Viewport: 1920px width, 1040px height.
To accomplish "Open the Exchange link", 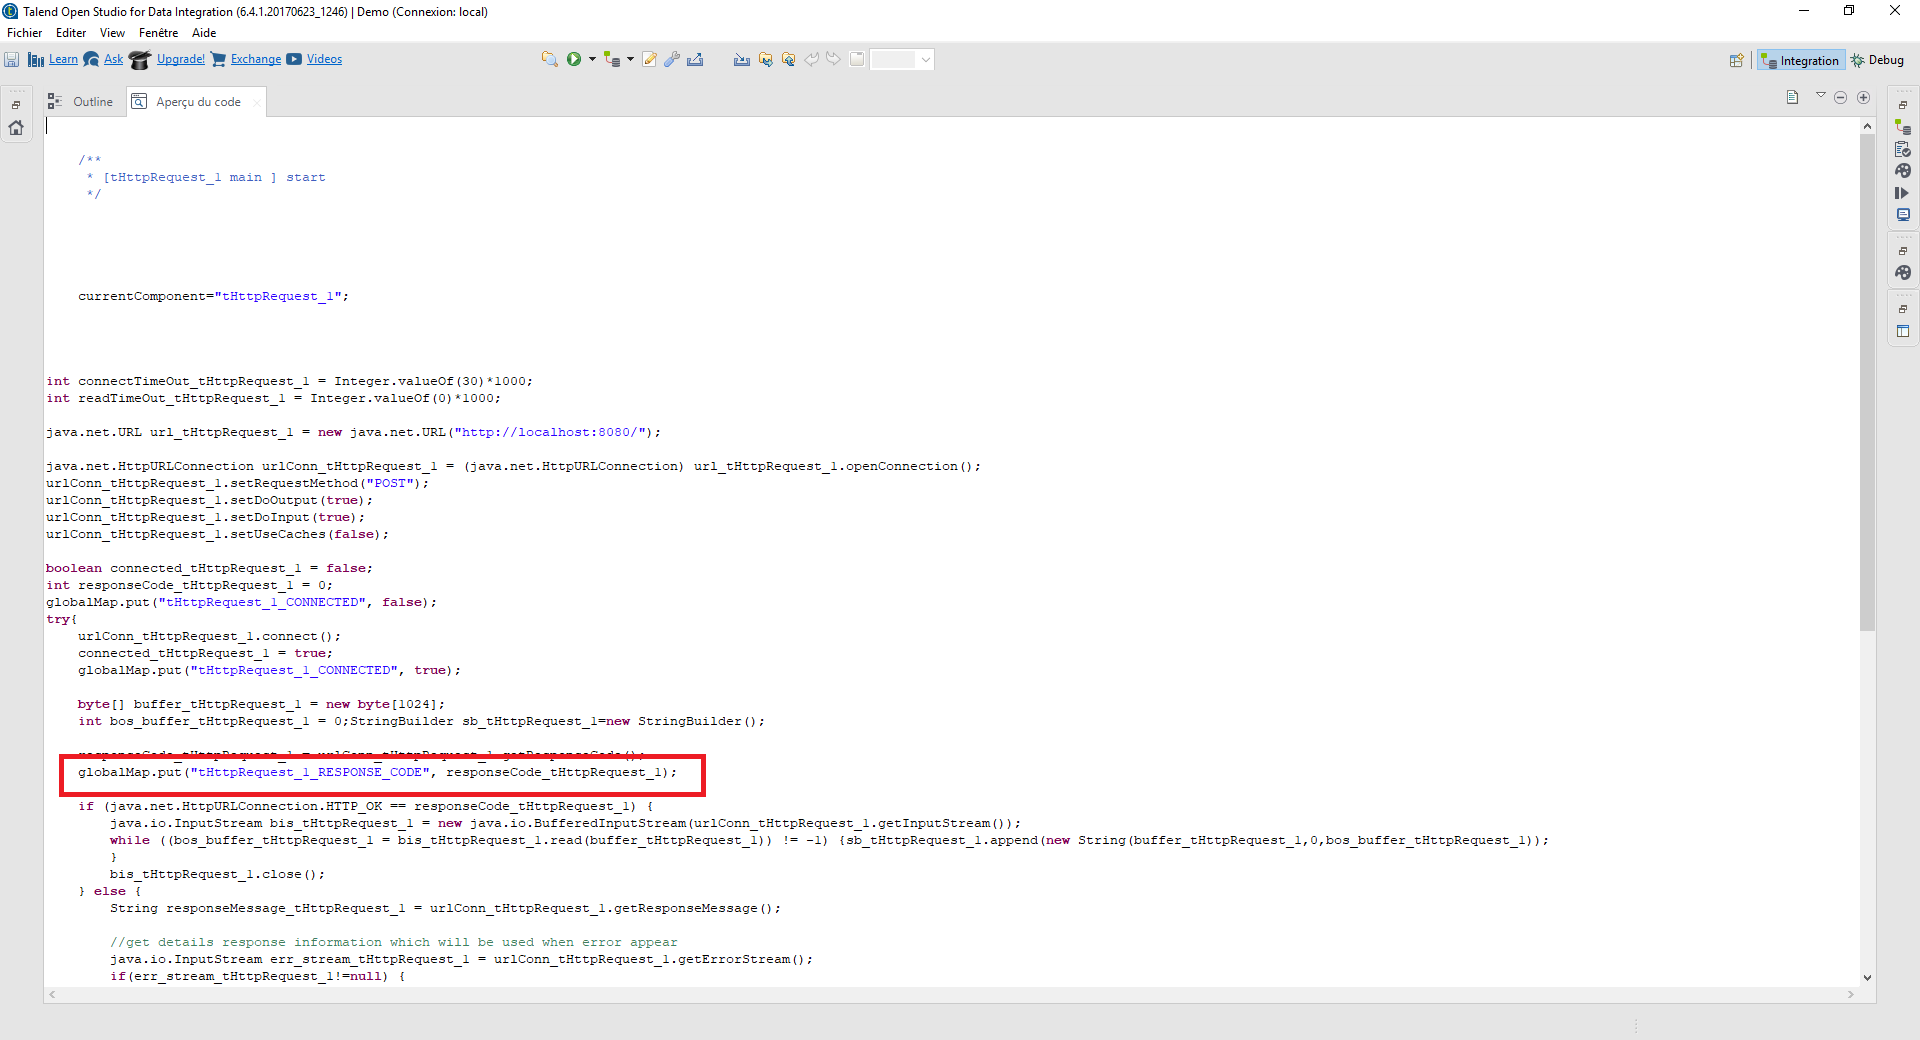I will (x=256, y=59).
